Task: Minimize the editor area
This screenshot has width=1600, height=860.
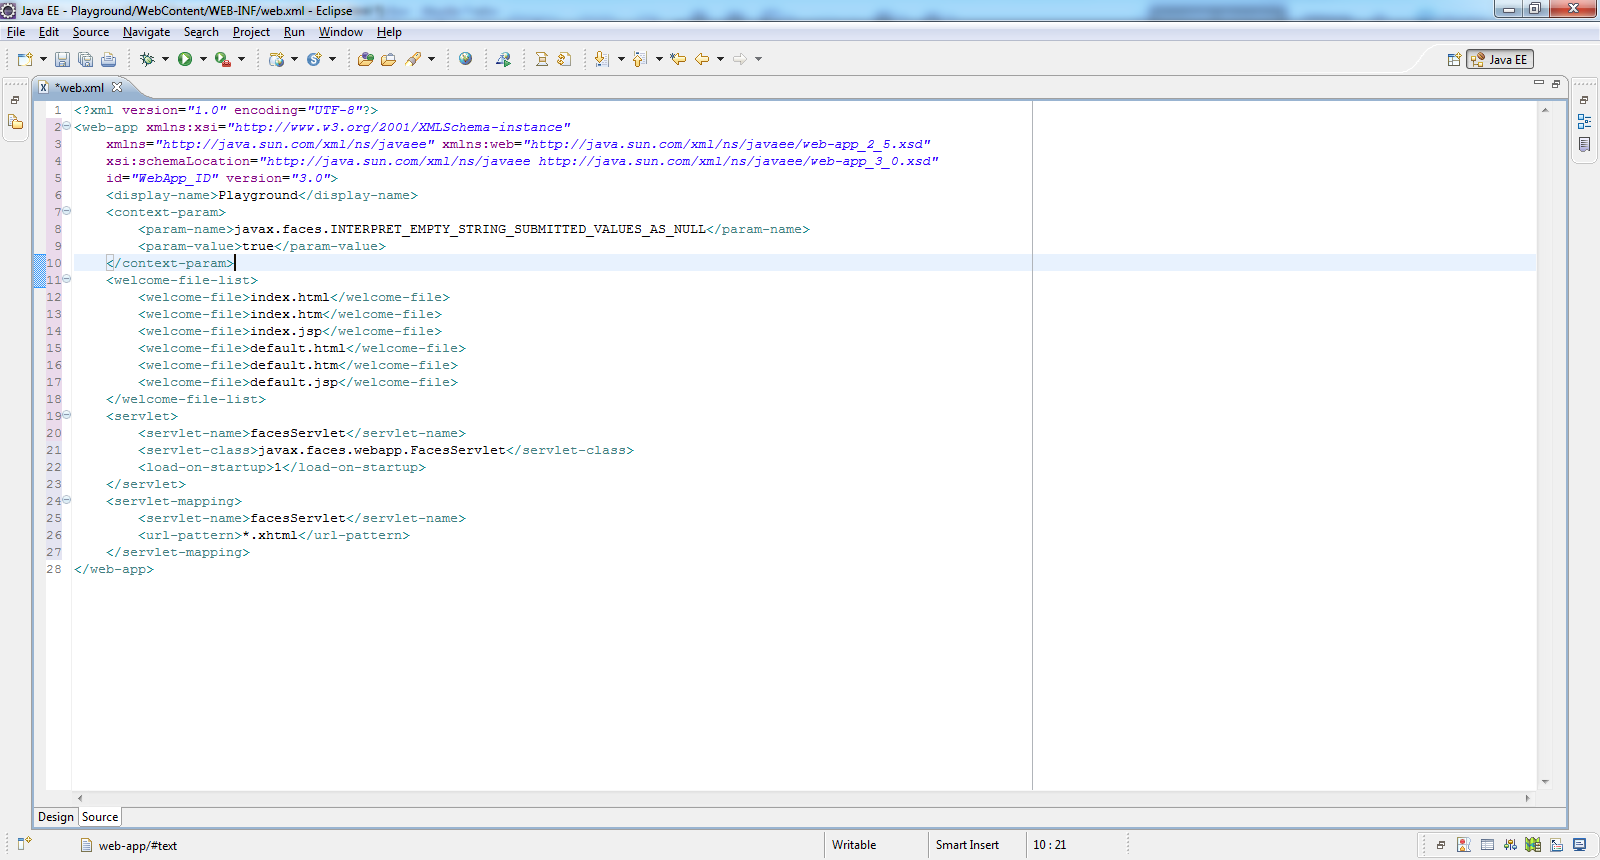Action: point(1539,84)
